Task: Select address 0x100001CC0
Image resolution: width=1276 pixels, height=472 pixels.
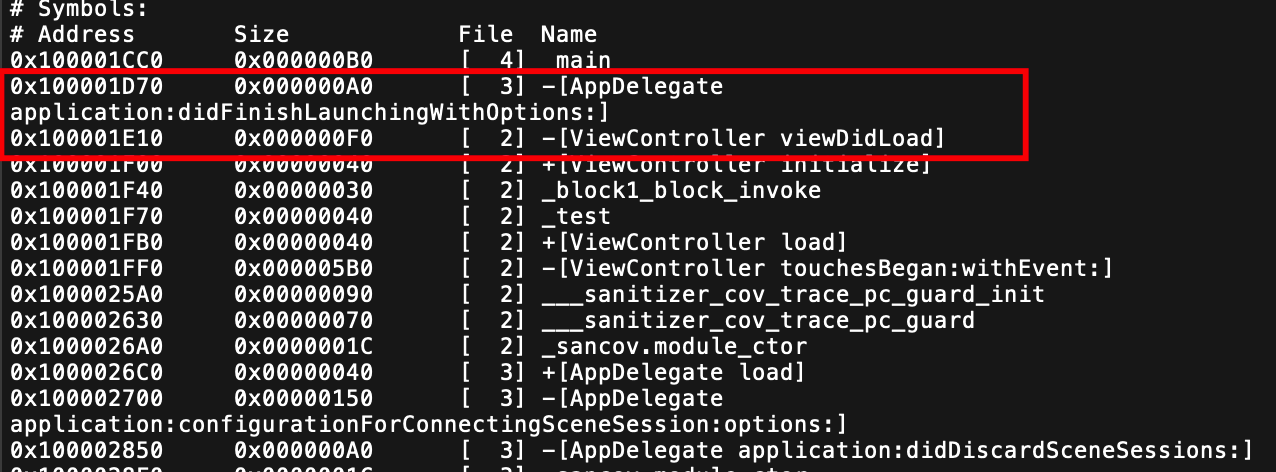Action: (80, 60)
